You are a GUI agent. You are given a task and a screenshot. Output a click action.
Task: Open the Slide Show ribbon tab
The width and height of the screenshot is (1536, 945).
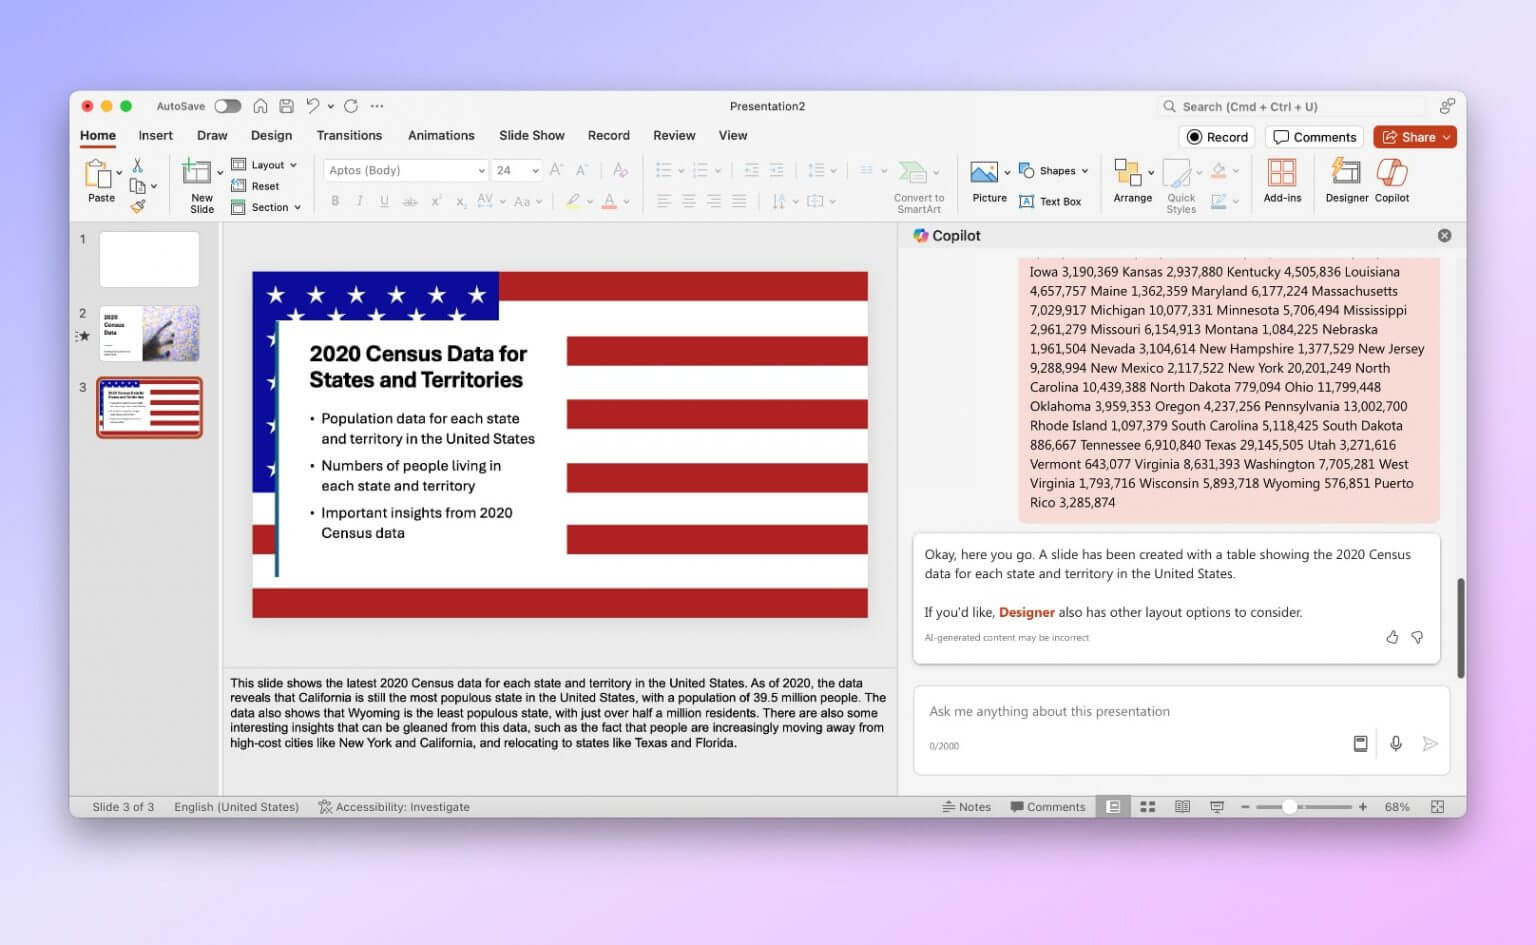[531, 135]
